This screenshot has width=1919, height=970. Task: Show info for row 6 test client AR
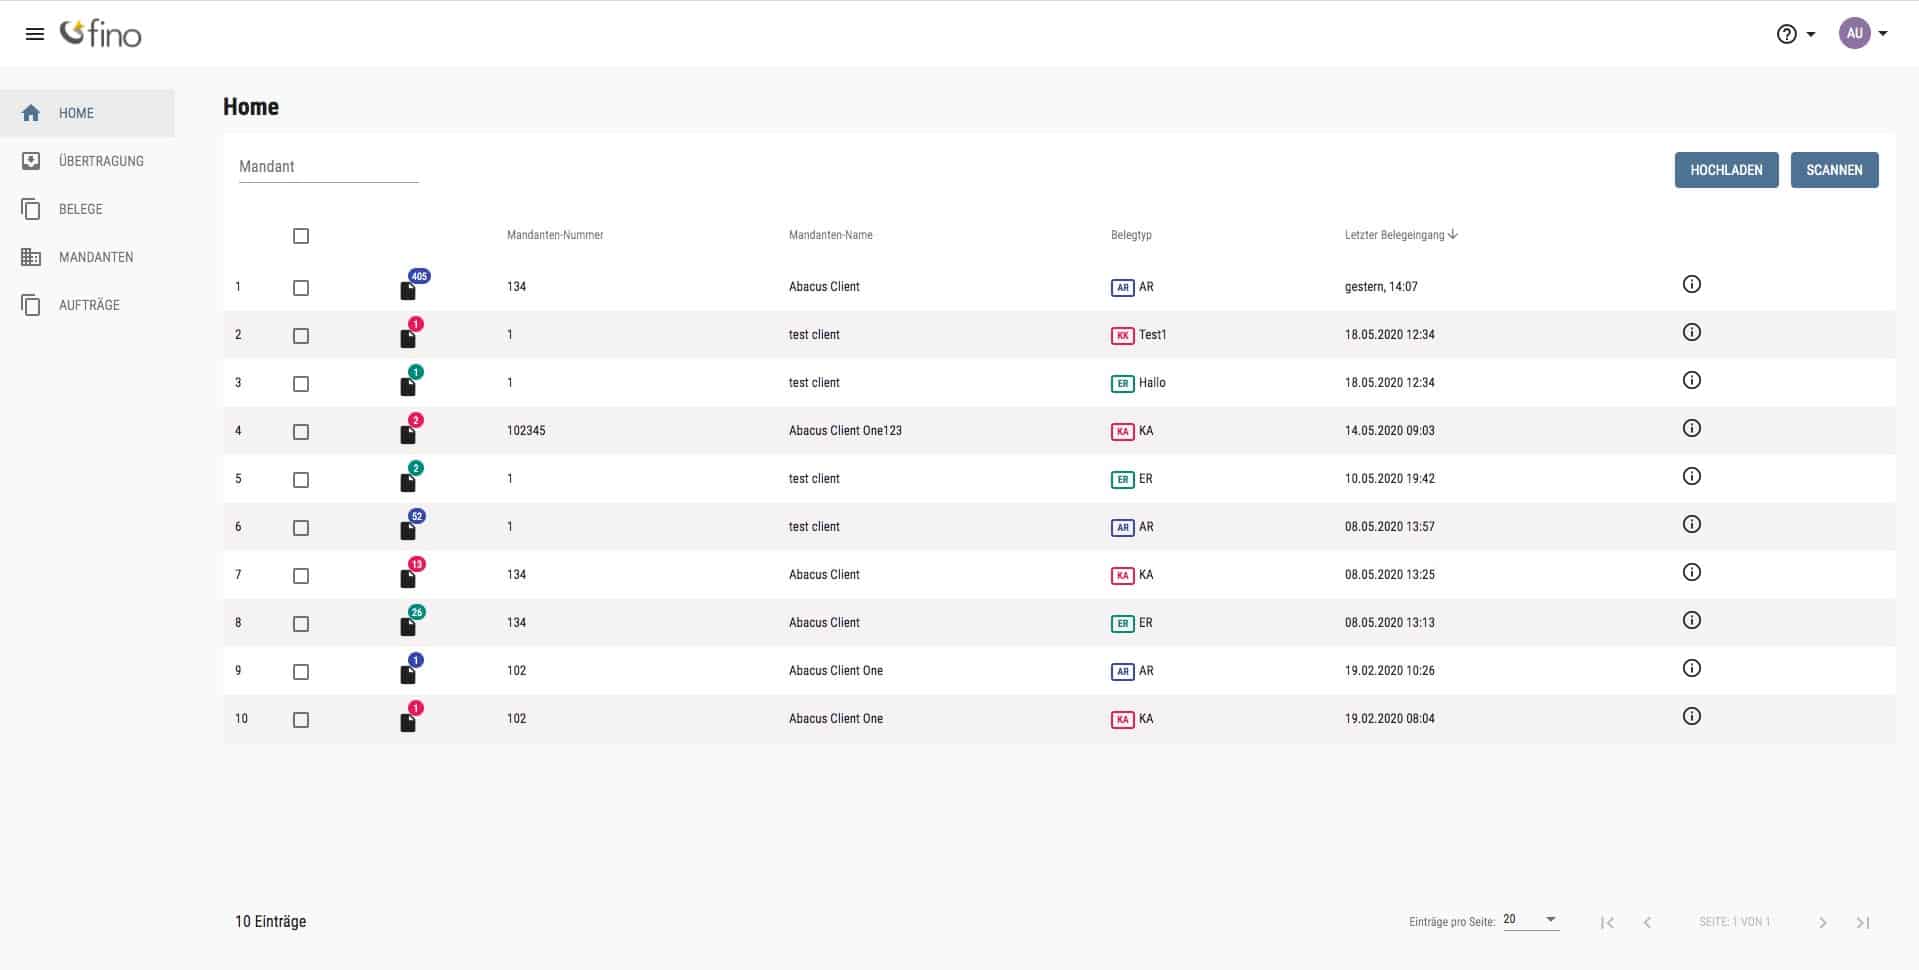tap(1692, 524)
